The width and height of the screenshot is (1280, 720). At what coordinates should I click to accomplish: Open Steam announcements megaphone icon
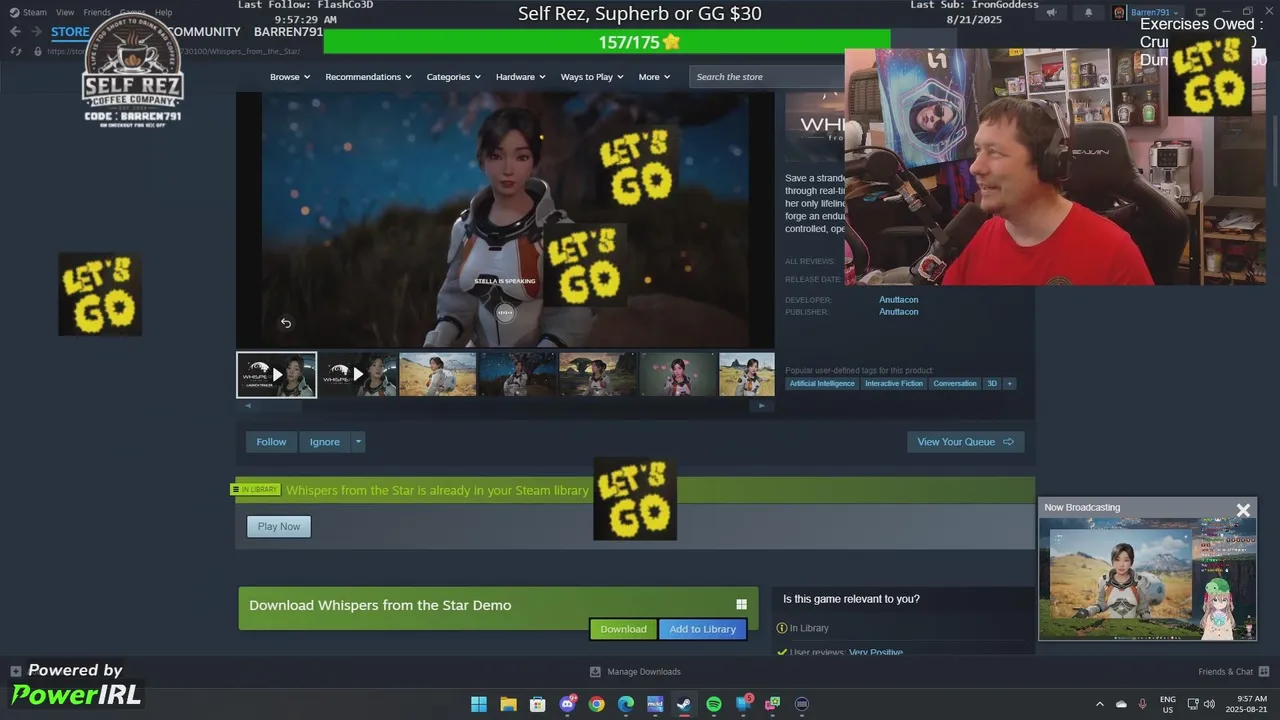pos(1051,12)
